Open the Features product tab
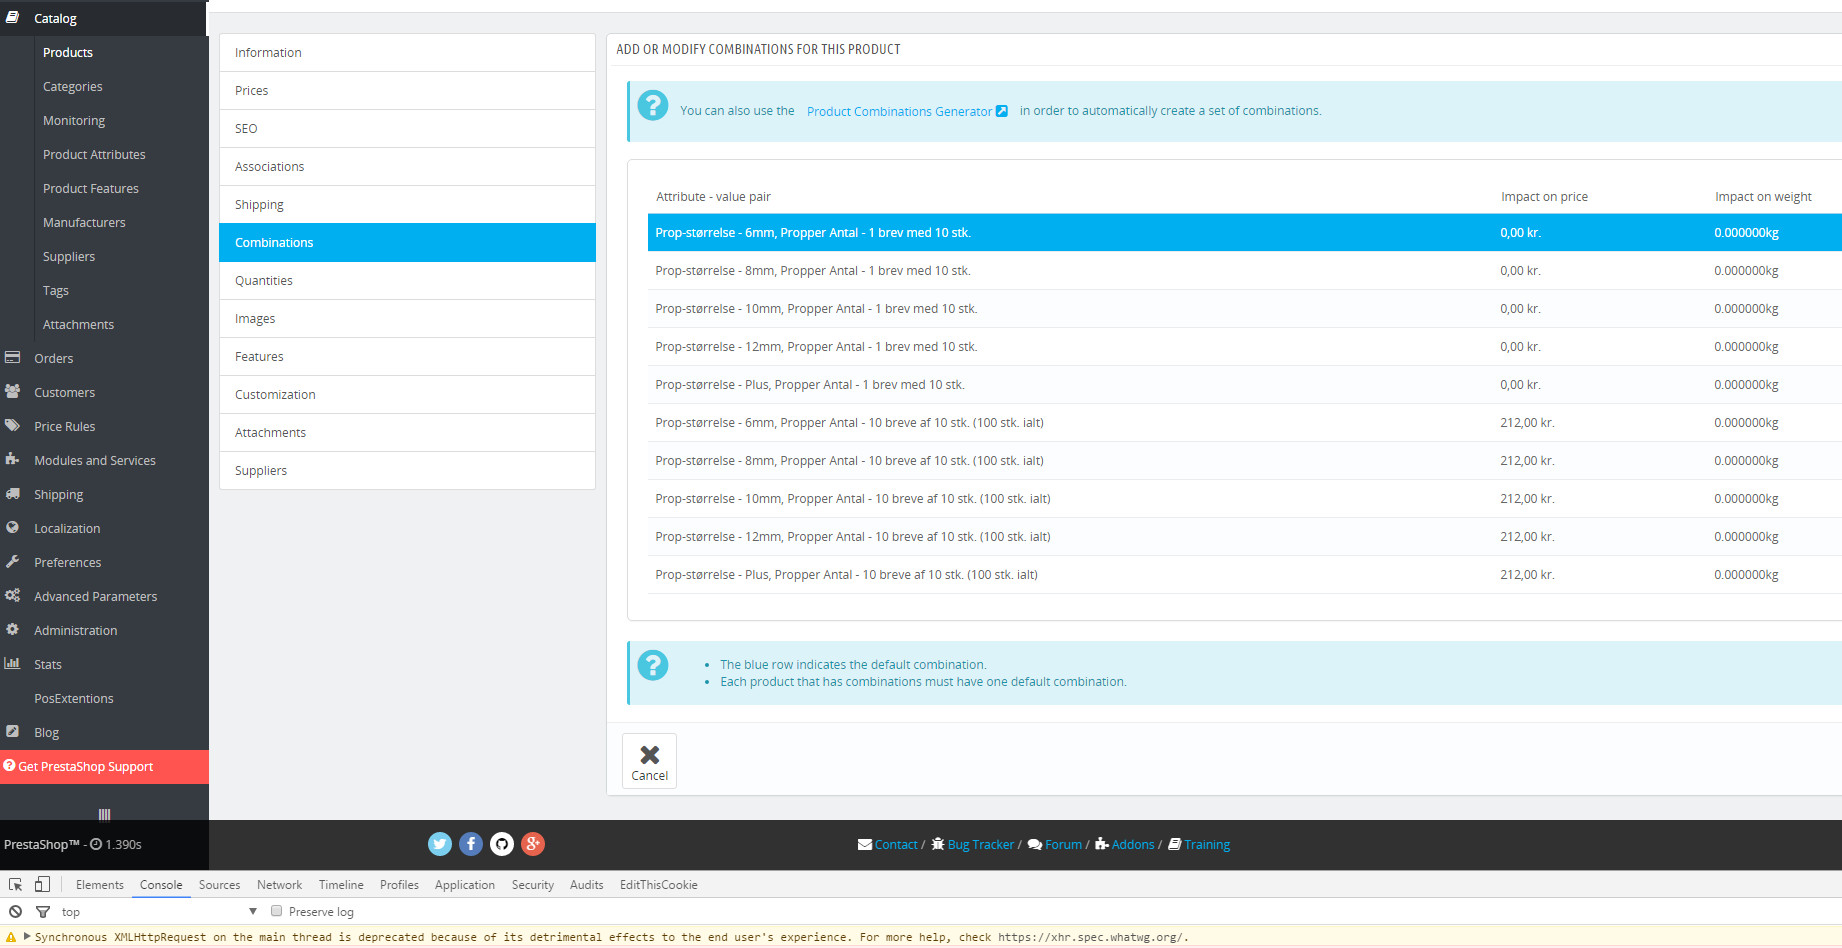The height and width of the screenshot is (948, 1842). coord(407,357)
